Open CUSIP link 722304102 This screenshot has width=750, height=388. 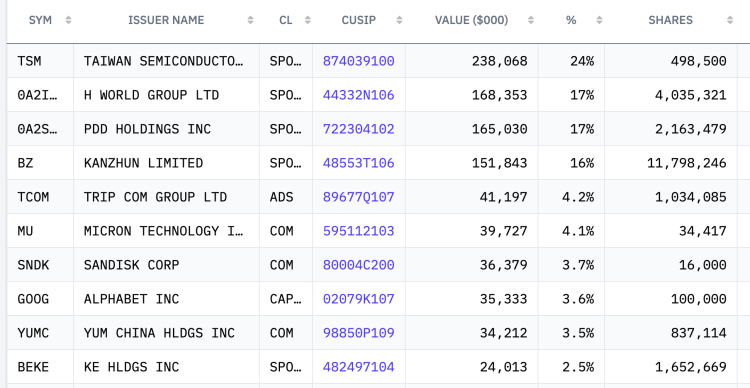click(x=359, y=129)
